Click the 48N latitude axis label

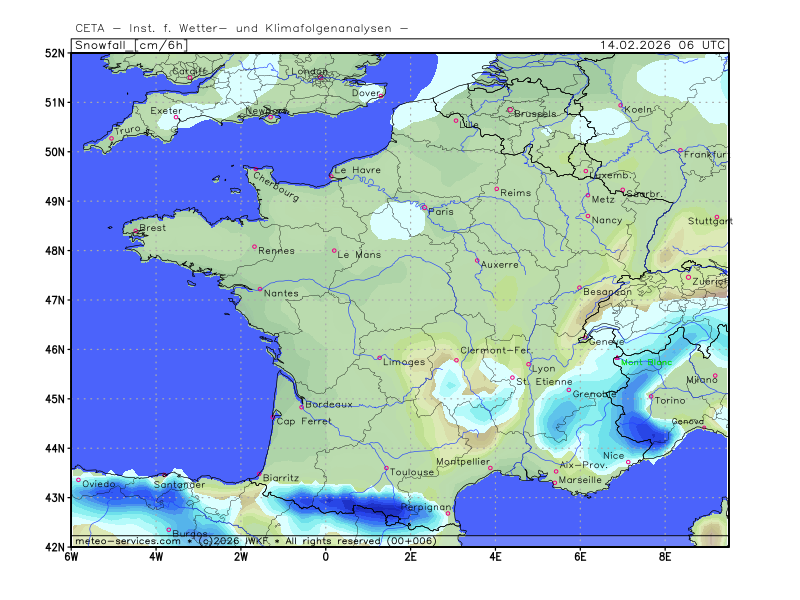53,250
